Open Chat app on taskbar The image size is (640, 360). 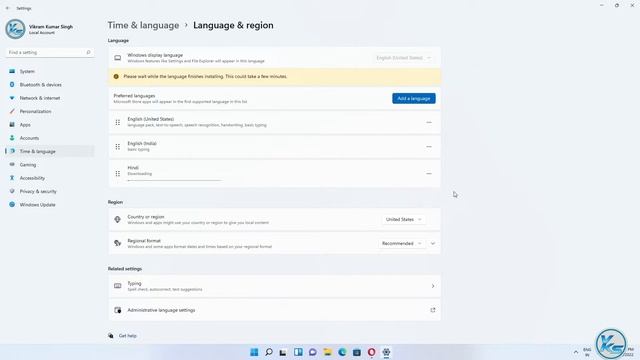(x=313, y=352)
